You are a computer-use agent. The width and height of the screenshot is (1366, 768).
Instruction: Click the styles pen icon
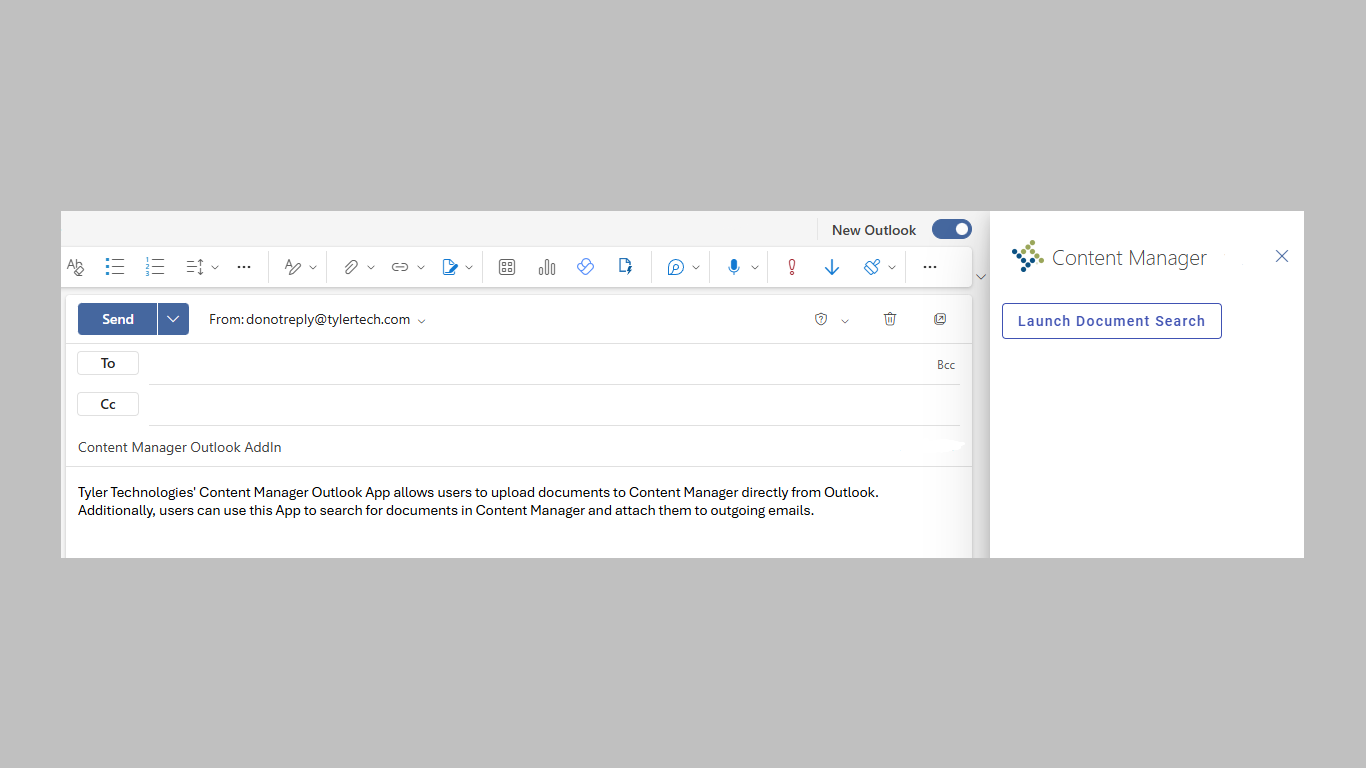[x=293, y=267]
